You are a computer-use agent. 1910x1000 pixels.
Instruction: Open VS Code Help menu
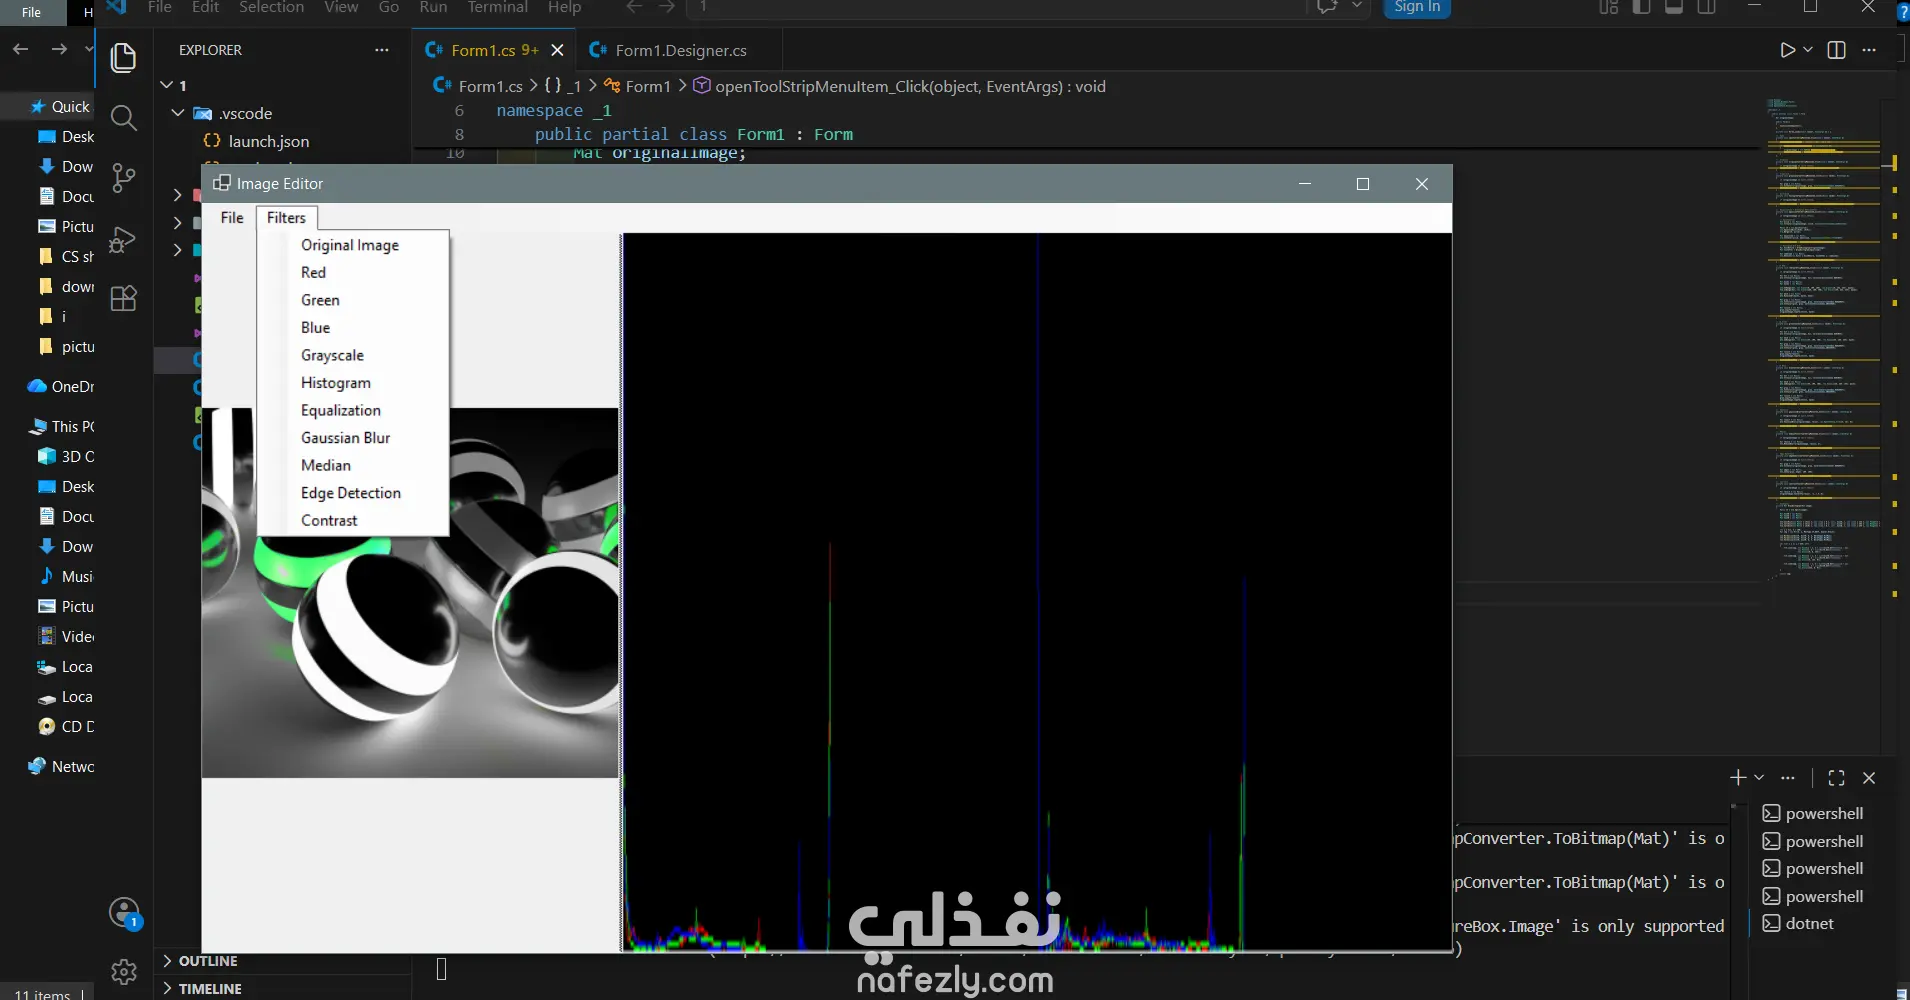[x=564, y=7]
